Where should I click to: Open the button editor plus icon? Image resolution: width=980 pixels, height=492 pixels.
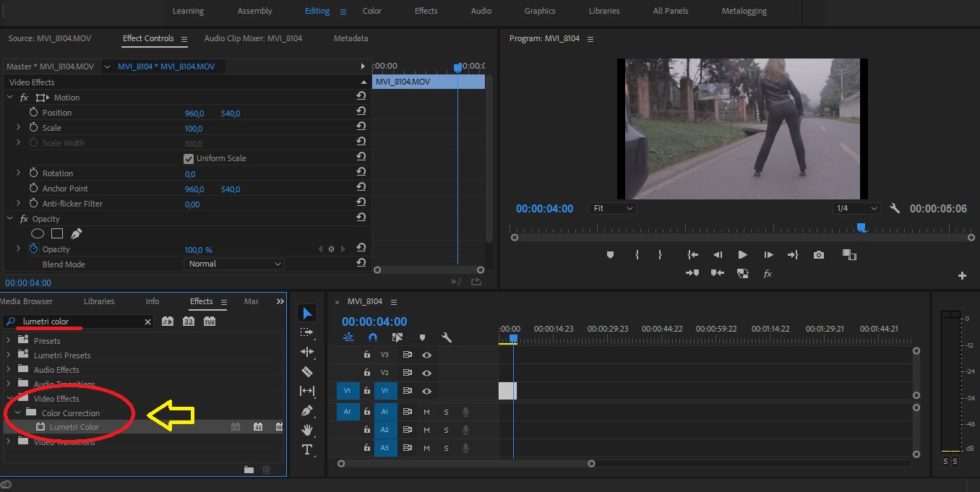pos(962,276)
